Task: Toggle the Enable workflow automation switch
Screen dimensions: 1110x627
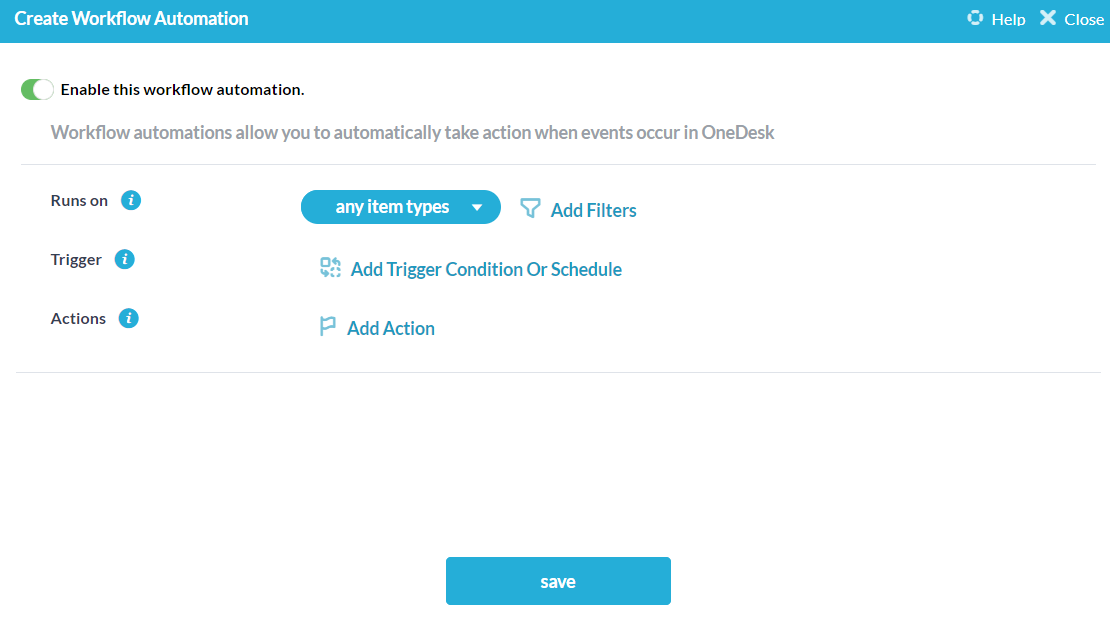Action: tap(37, 90)
